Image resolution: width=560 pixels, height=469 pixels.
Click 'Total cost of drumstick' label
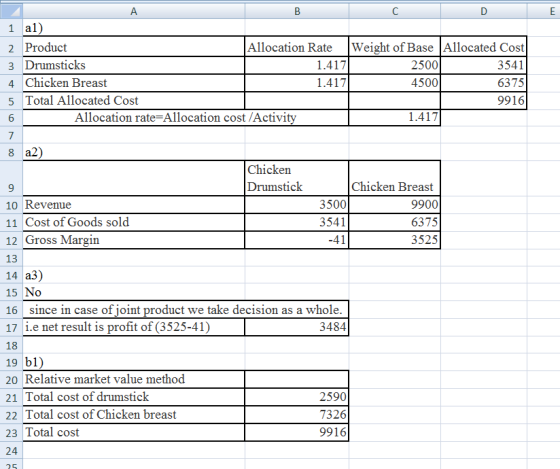pyautogui.click(x=134, y=397)
